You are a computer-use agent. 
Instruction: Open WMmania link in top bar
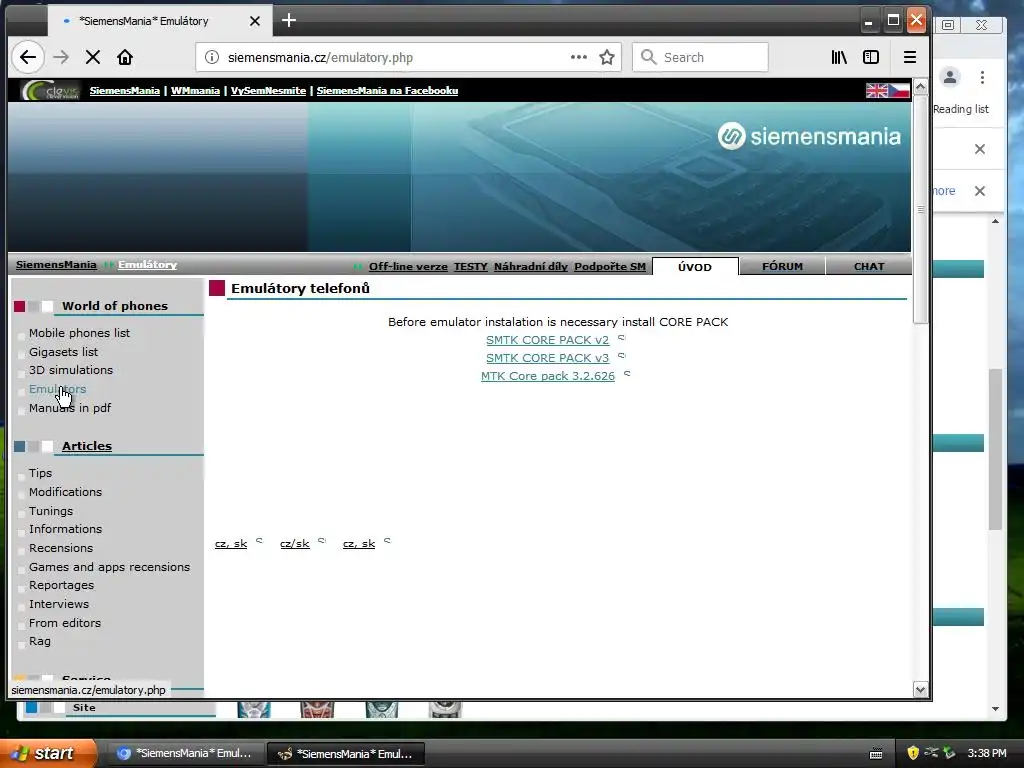pyautogui.click(x=195, y=91)
